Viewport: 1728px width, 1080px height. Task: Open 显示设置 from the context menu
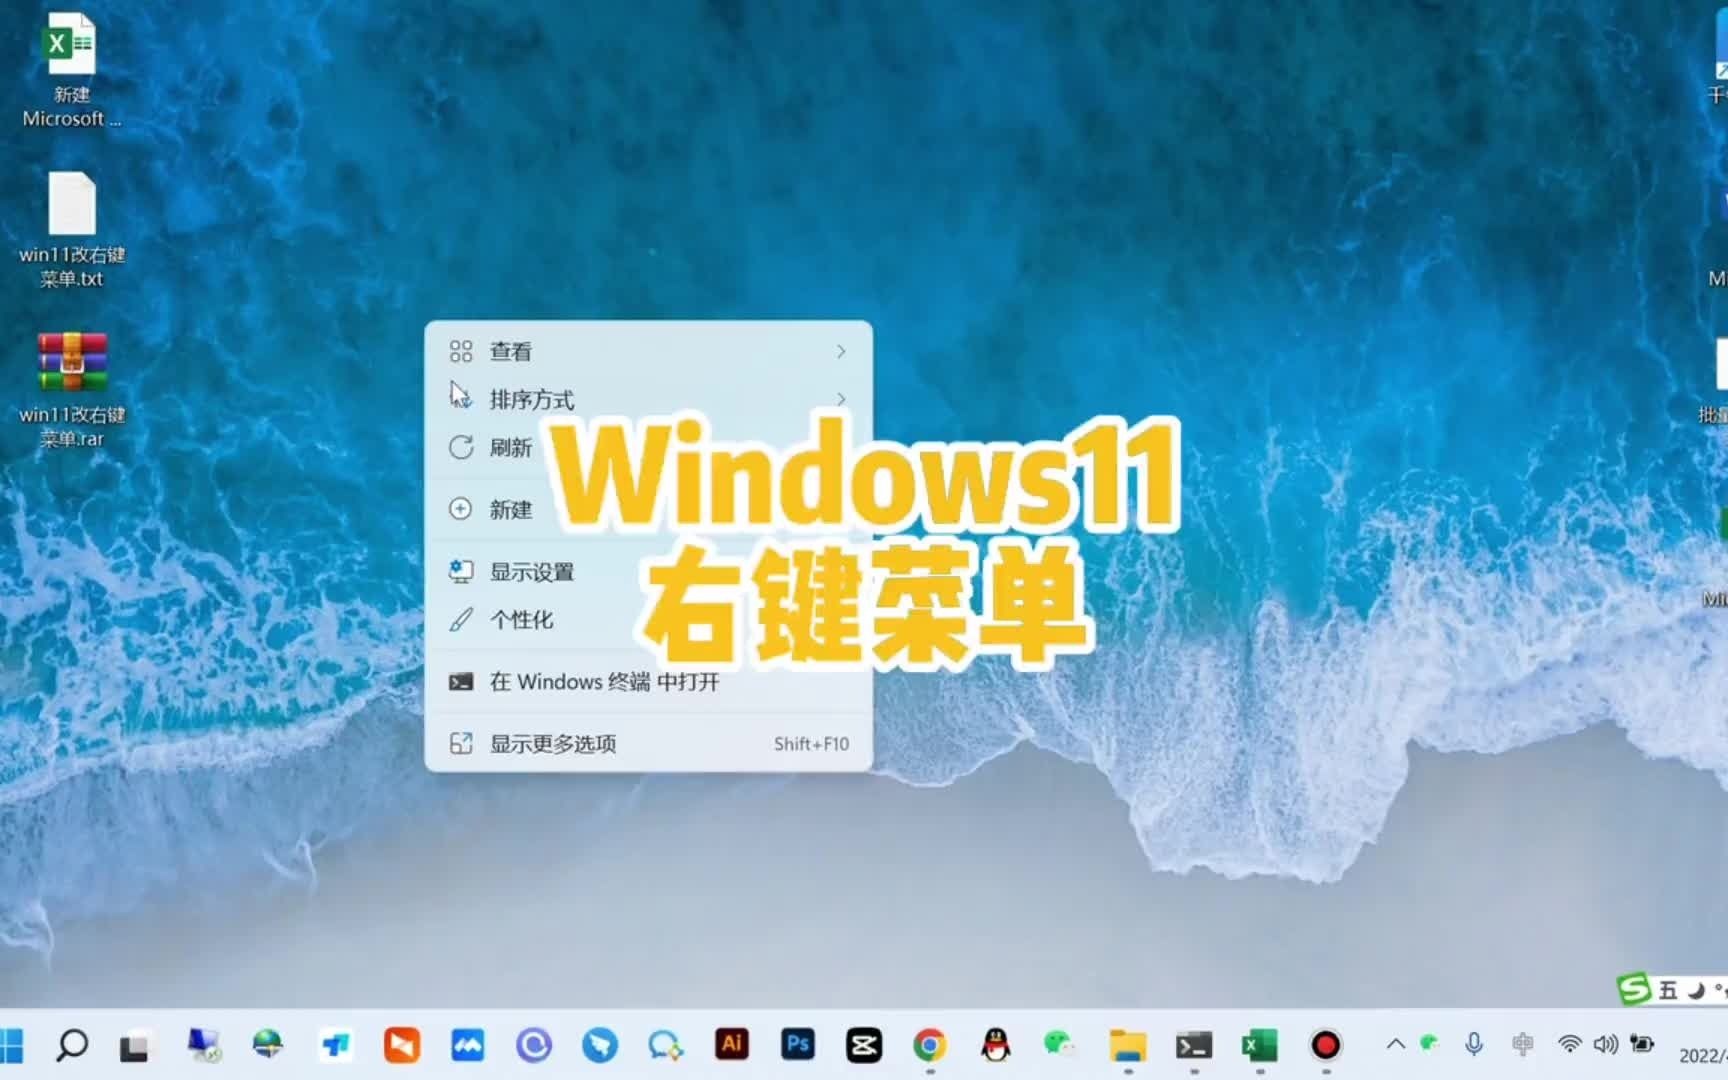click(x=648, y=572)
